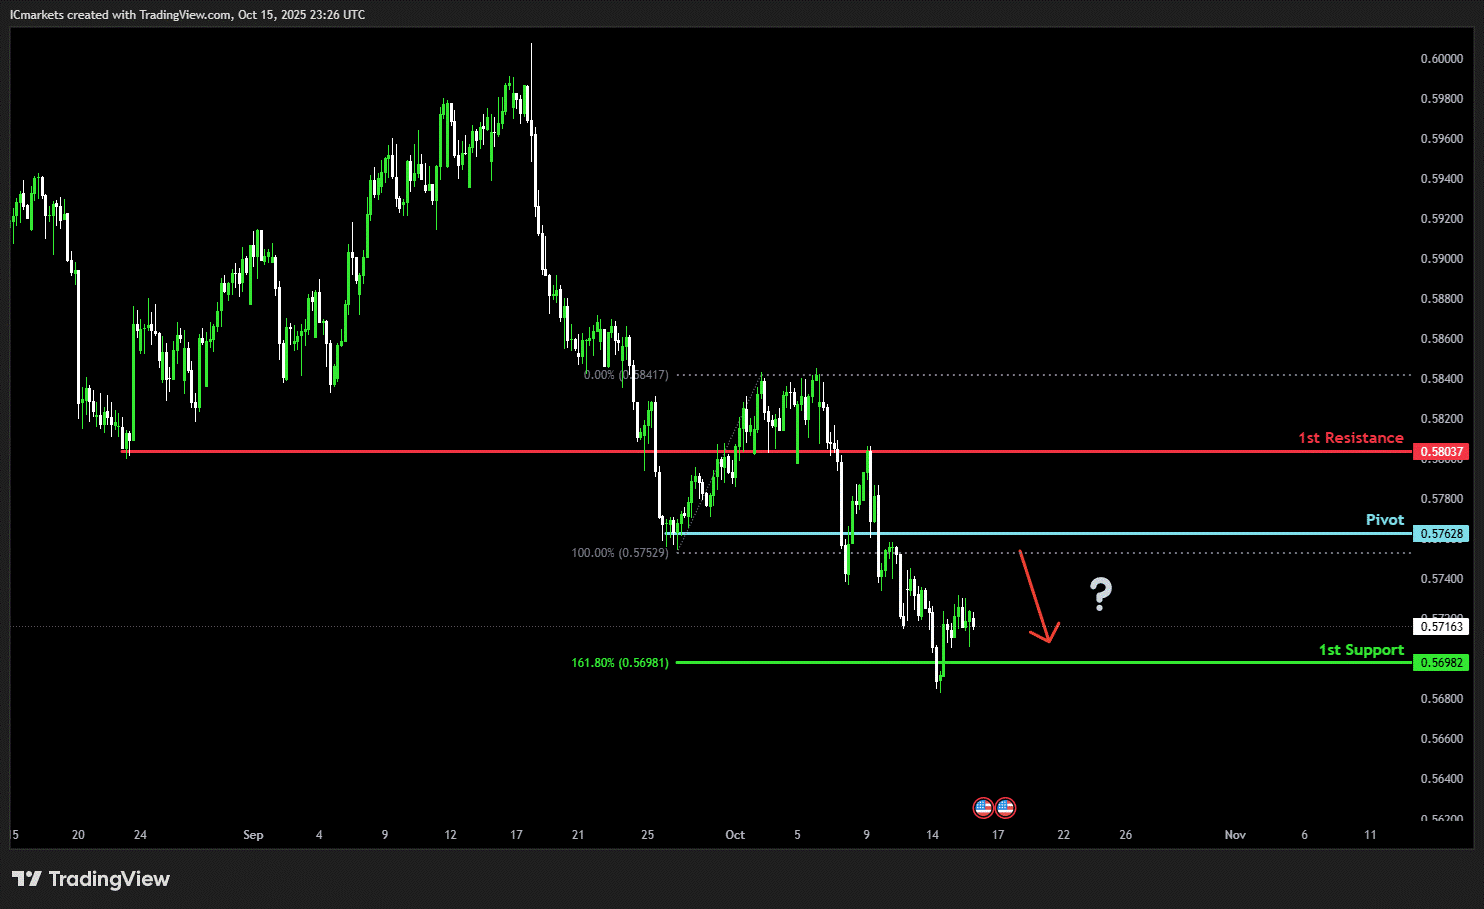Click the blue 0.57628 pivot price tag
1484x909 pixels.
(1441, 534)
